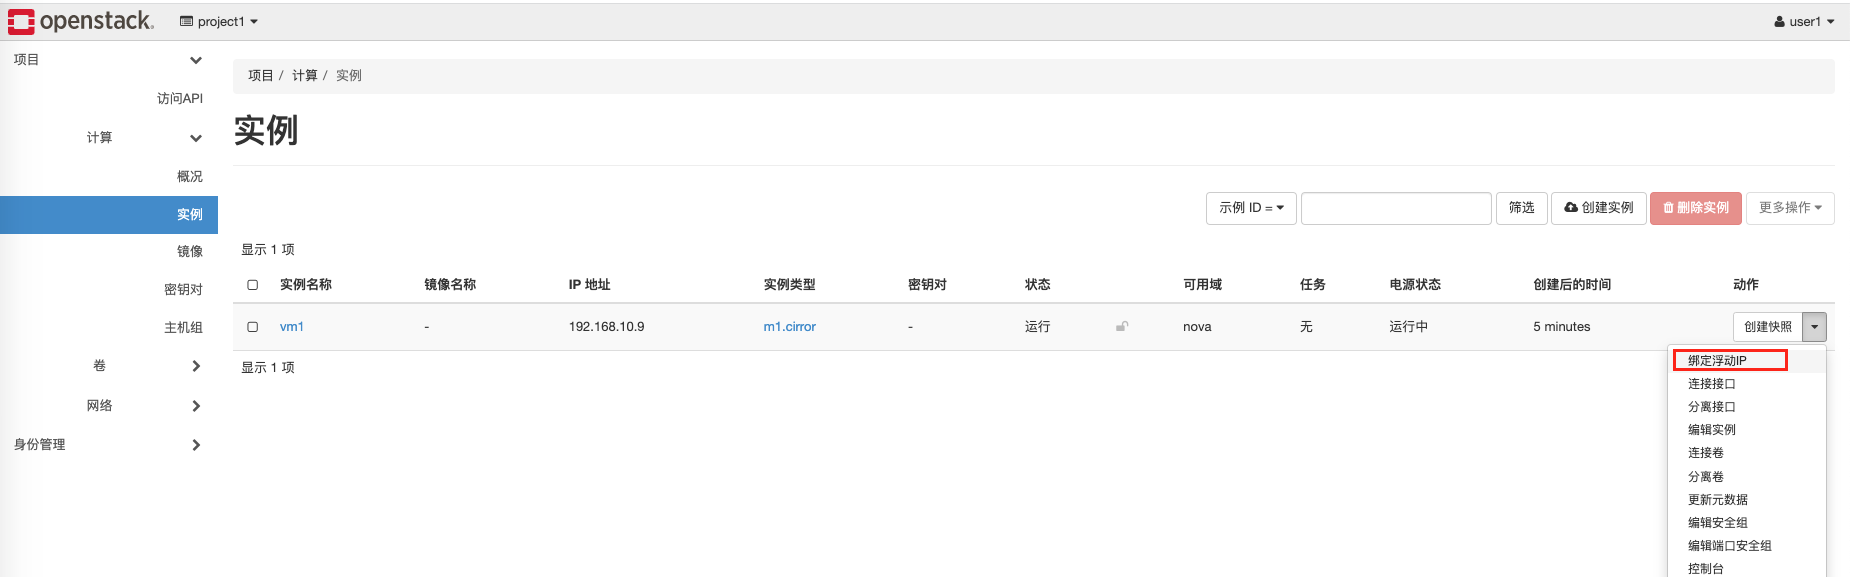Click 计算 in the breadcrumb
Viewport: 1850px width, 577px height.
(x=304, y=75)
